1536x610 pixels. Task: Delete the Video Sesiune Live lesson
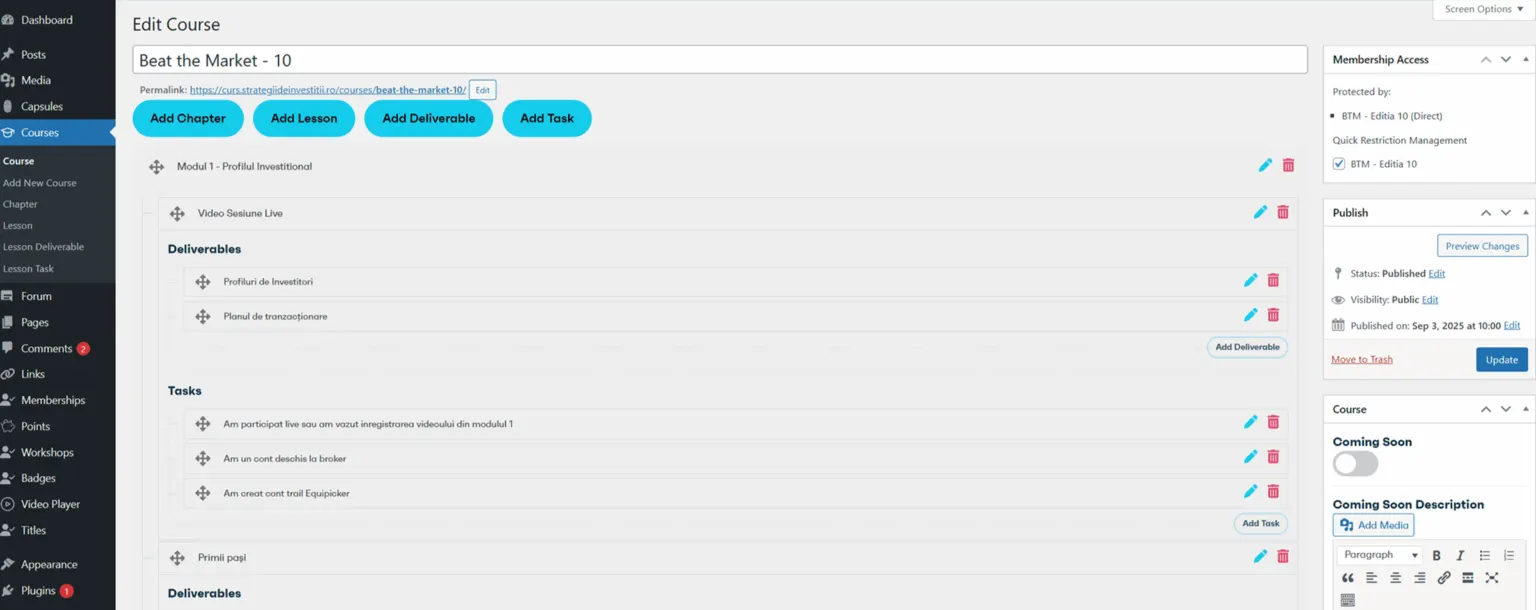pyautogui.click(x=1283, y=212)
